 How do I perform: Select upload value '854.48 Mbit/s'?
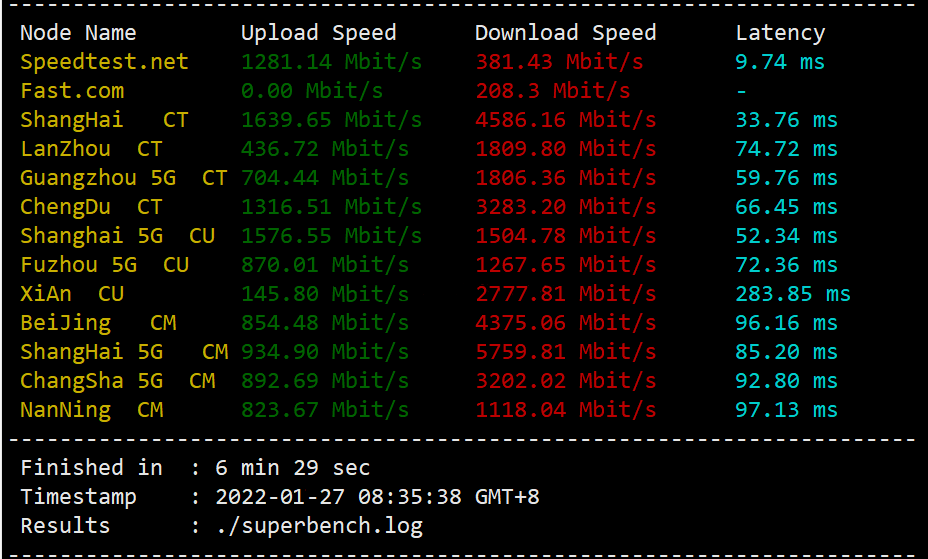[x=325, y=322]
